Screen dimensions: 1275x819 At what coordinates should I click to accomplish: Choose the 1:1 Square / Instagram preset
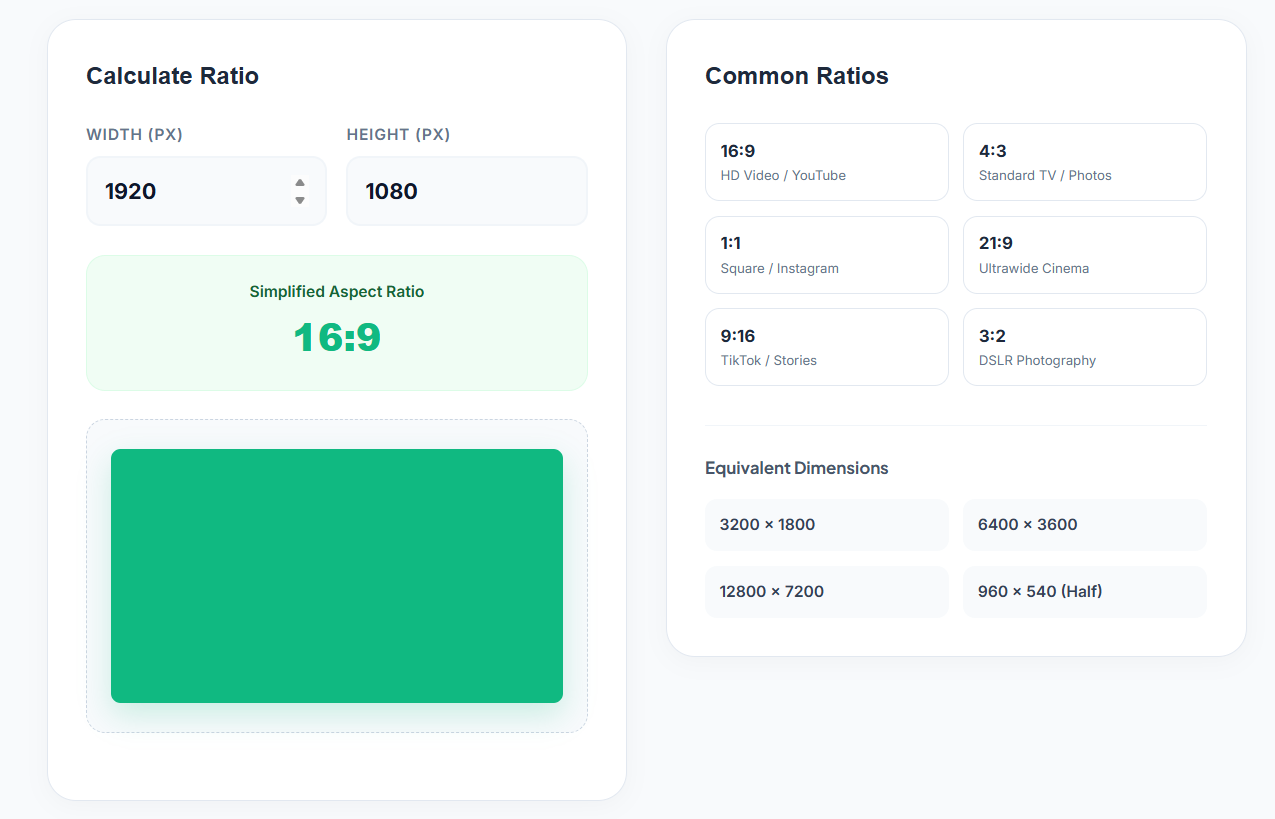[x=827, y=255]
